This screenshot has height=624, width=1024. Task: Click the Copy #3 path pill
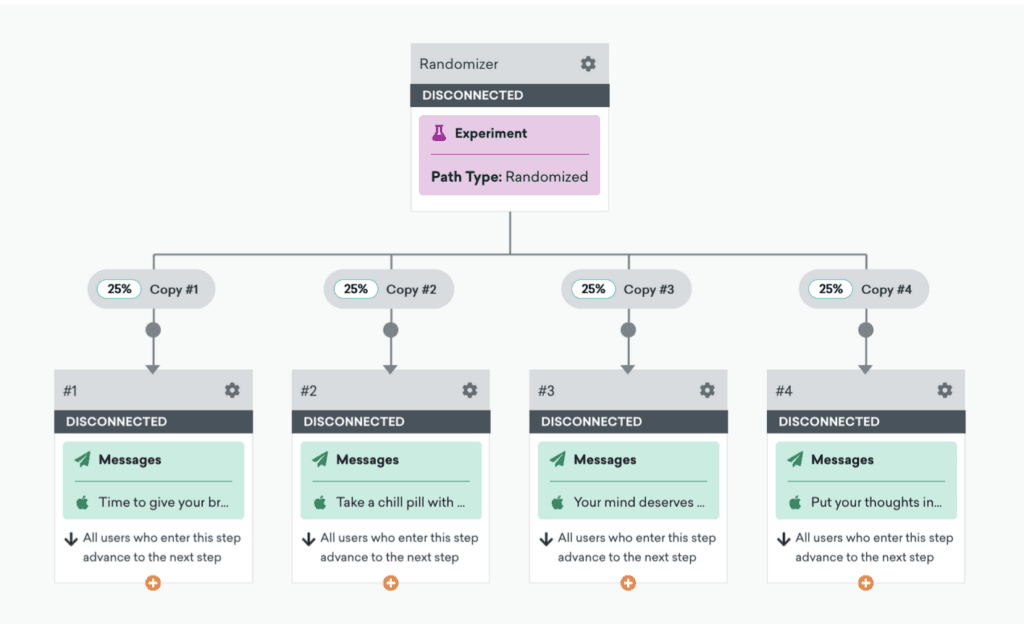(x=627, y=290)
